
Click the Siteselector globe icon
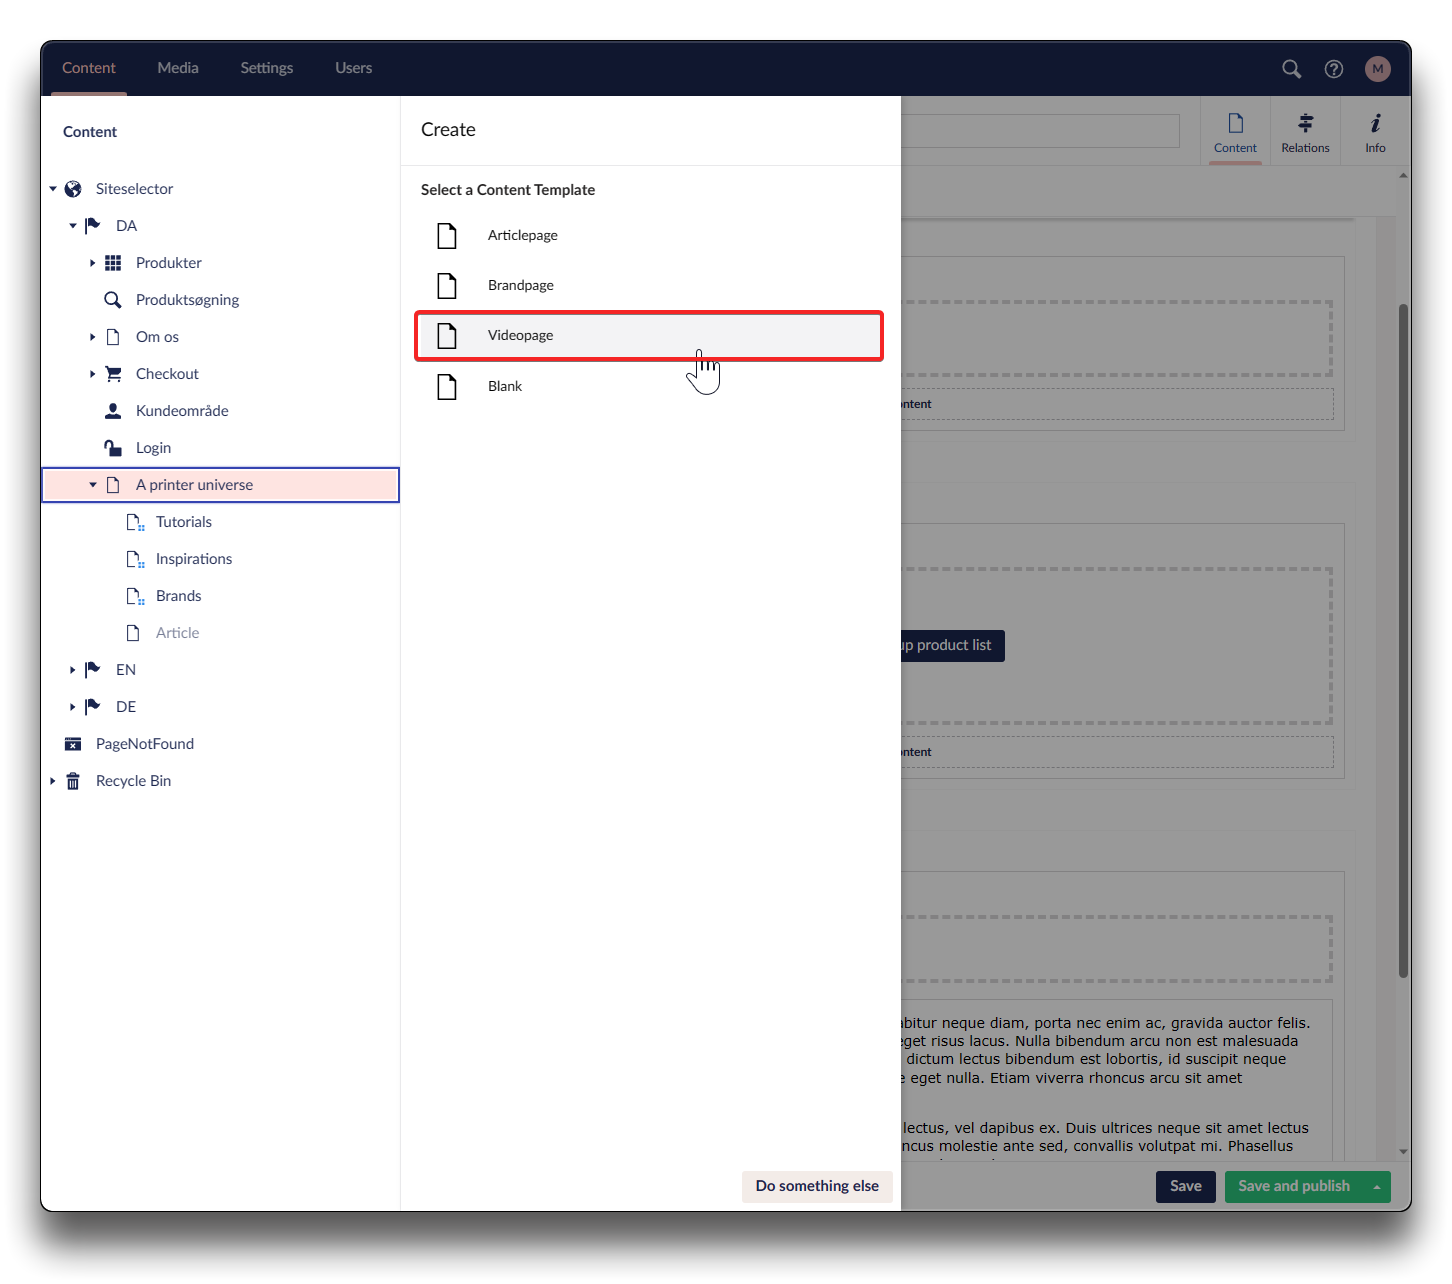point(73,189)
